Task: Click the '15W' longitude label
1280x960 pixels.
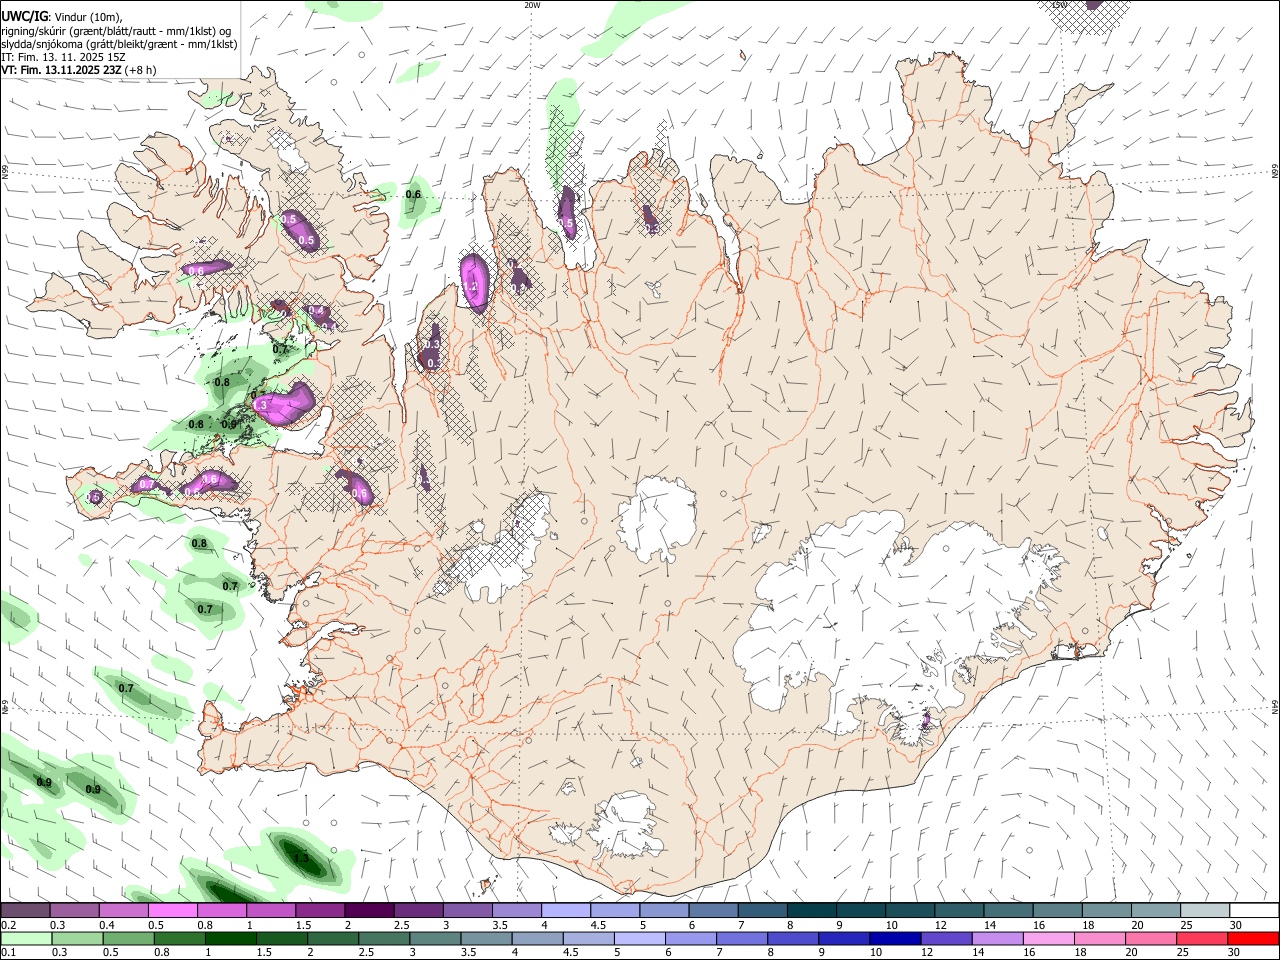Action: (x=1059, y=5)
